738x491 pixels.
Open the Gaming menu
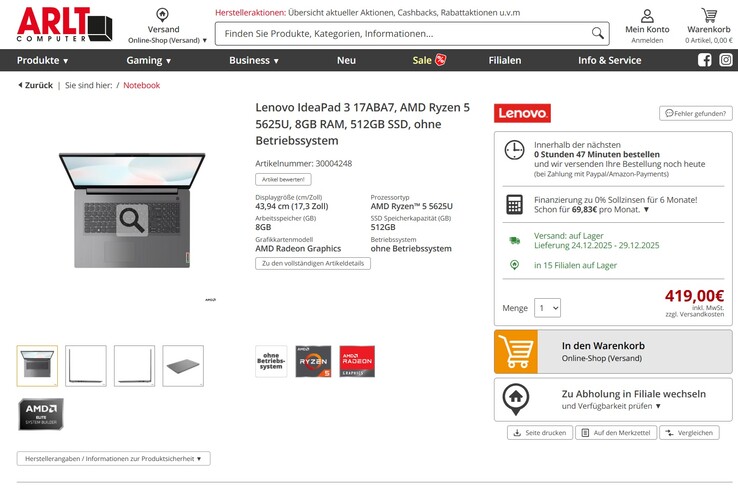tap(149, 60)
